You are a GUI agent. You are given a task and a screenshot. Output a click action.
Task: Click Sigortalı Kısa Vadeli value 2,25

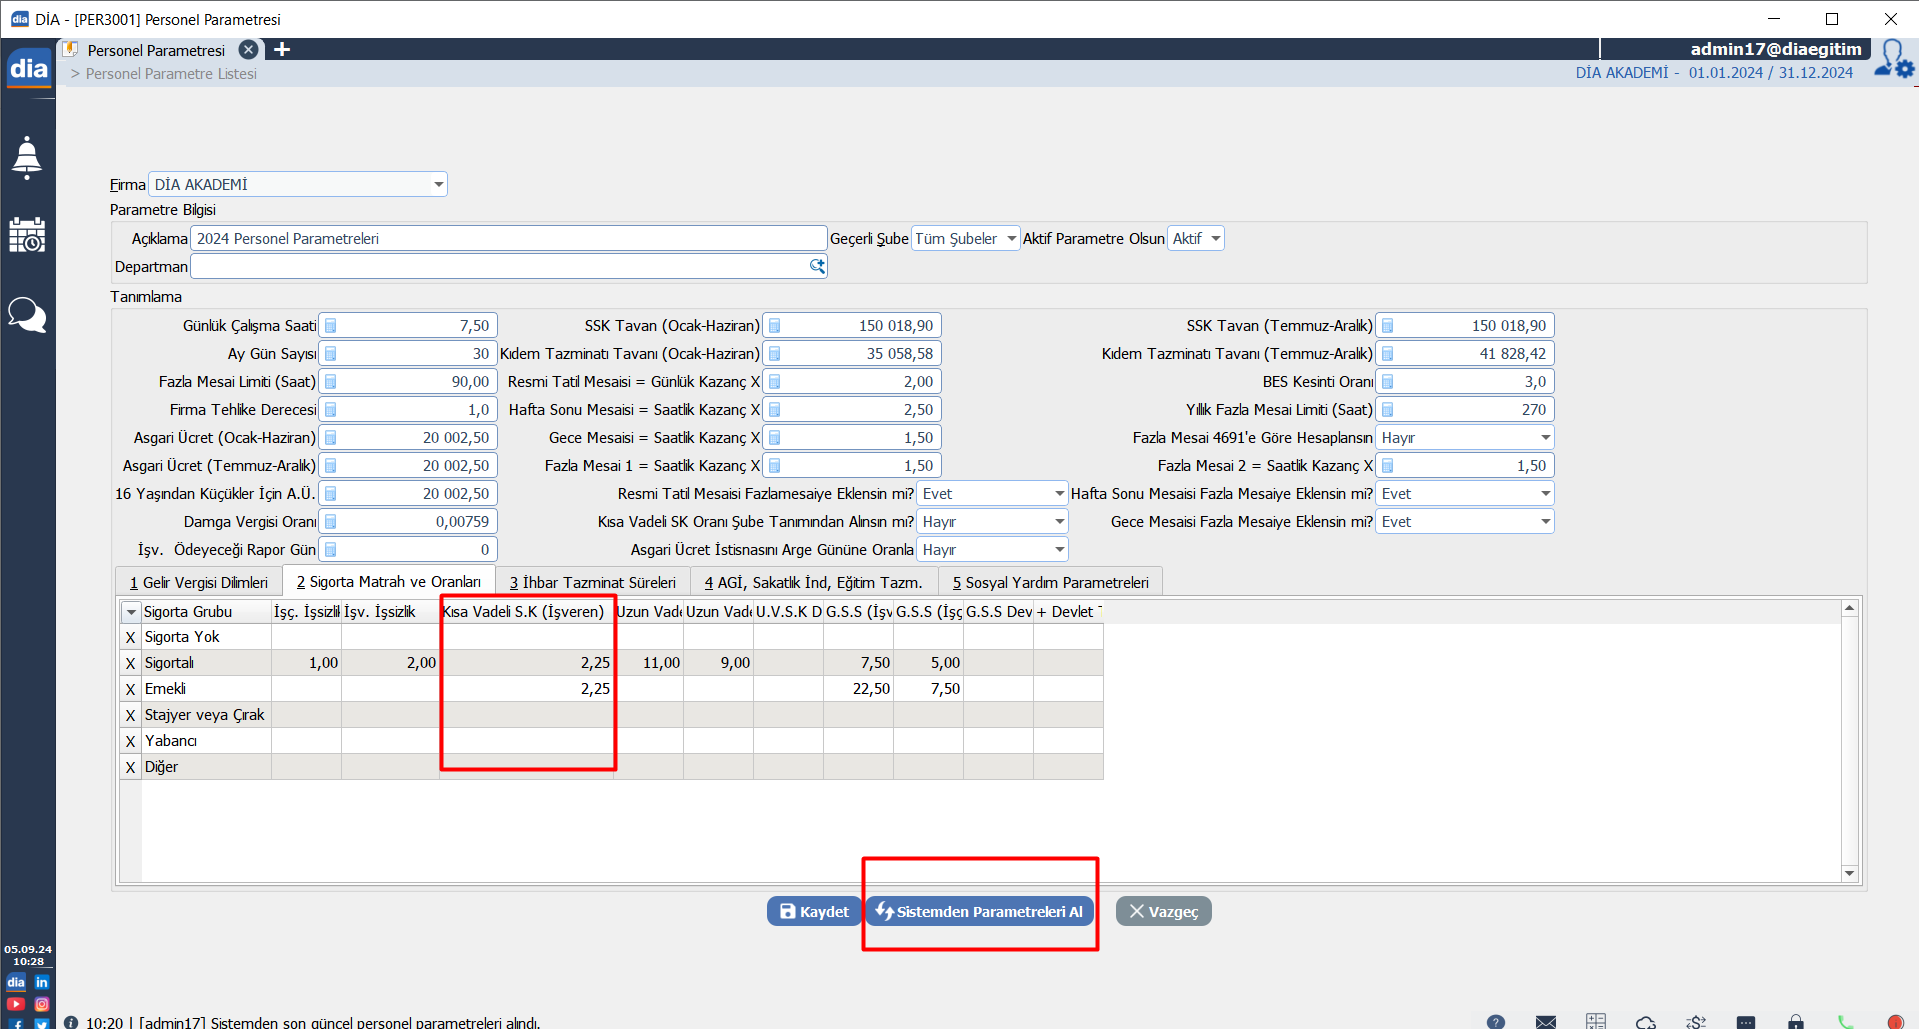[526, 663]
